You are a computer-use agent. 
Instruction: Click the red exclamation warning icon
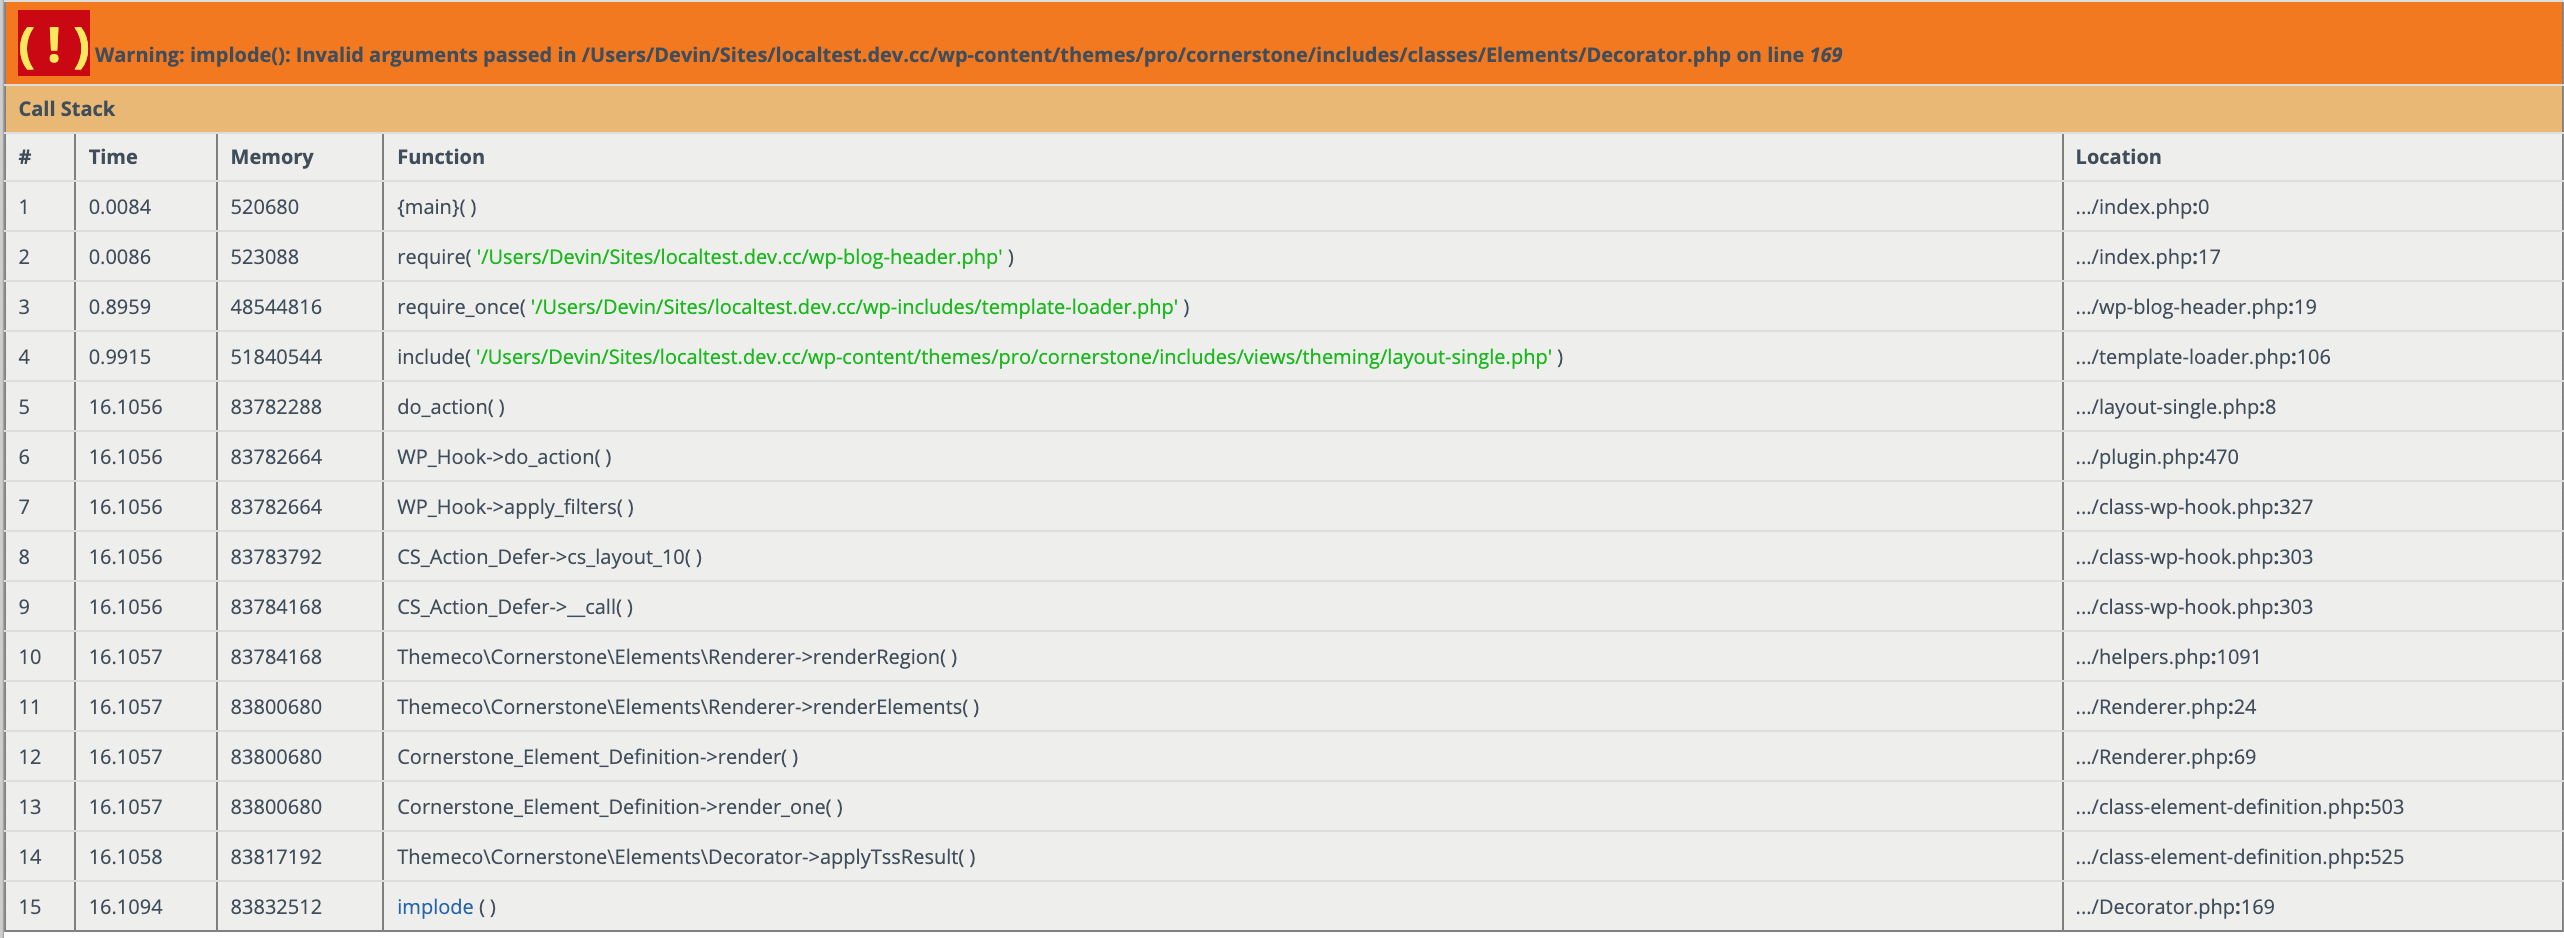tap(54, 44)
